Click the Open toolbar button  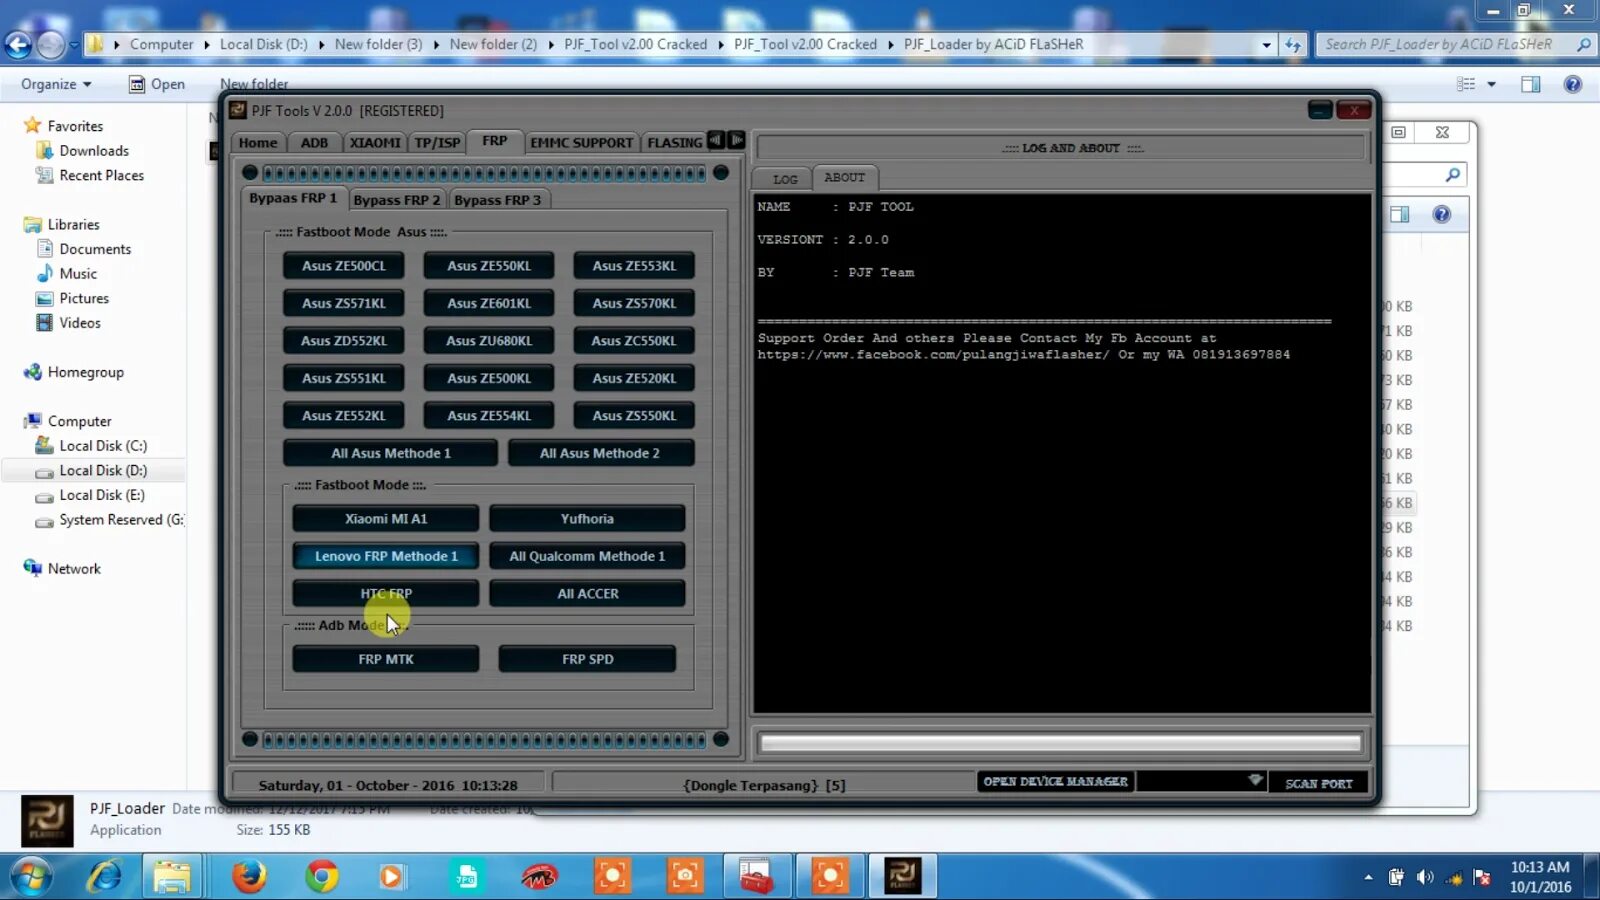[x=157, y=85]
